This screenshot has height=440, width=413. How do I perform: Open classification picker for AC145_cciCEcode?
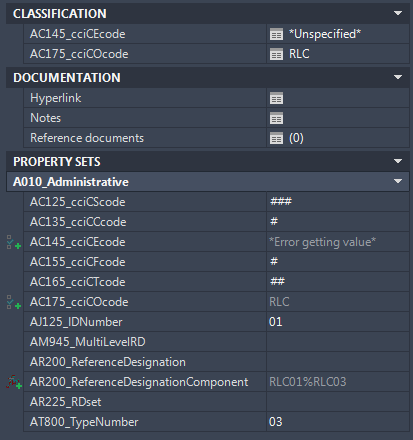[x=276, y=34]
